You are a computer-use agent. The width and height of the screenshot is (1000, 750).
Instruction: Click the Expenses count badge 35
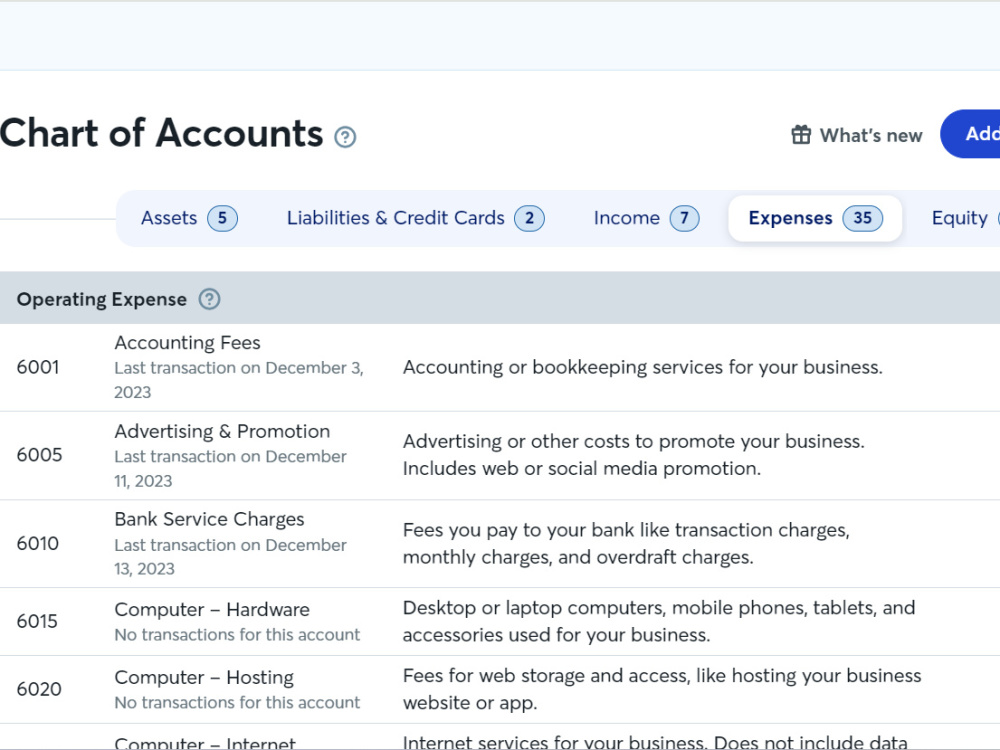pos(863,218)
